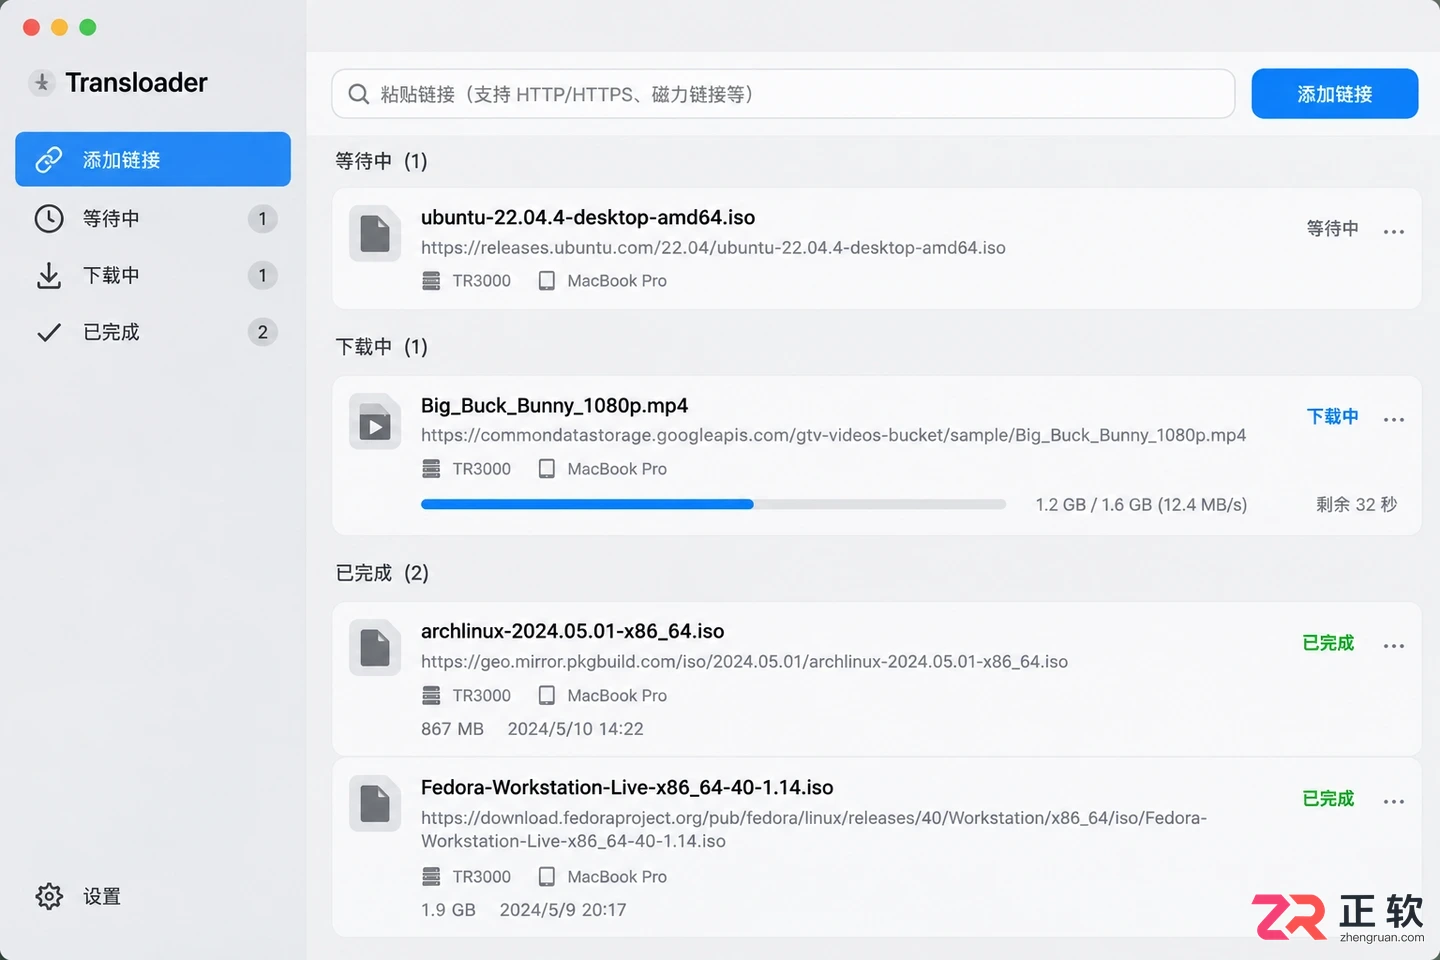The width and height of the screenshot is (1440, 960).
Task: Click the video file icon of Big_Buck_Bunny
Action: click(375, 422)
